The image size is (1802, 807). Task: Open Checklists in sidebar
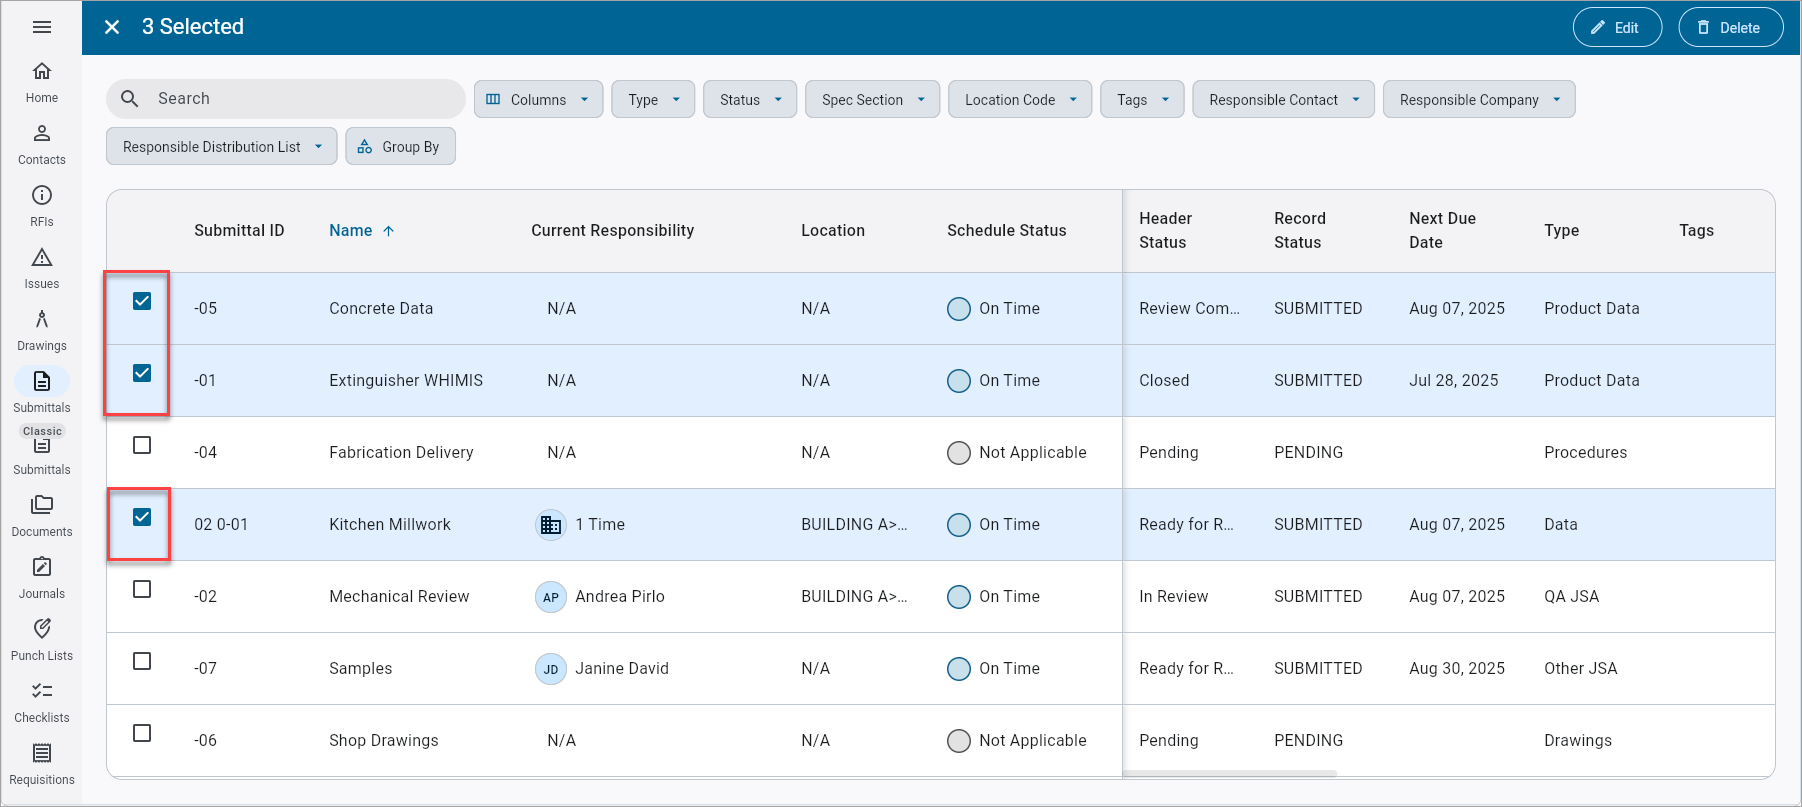[x=42, y=702]
